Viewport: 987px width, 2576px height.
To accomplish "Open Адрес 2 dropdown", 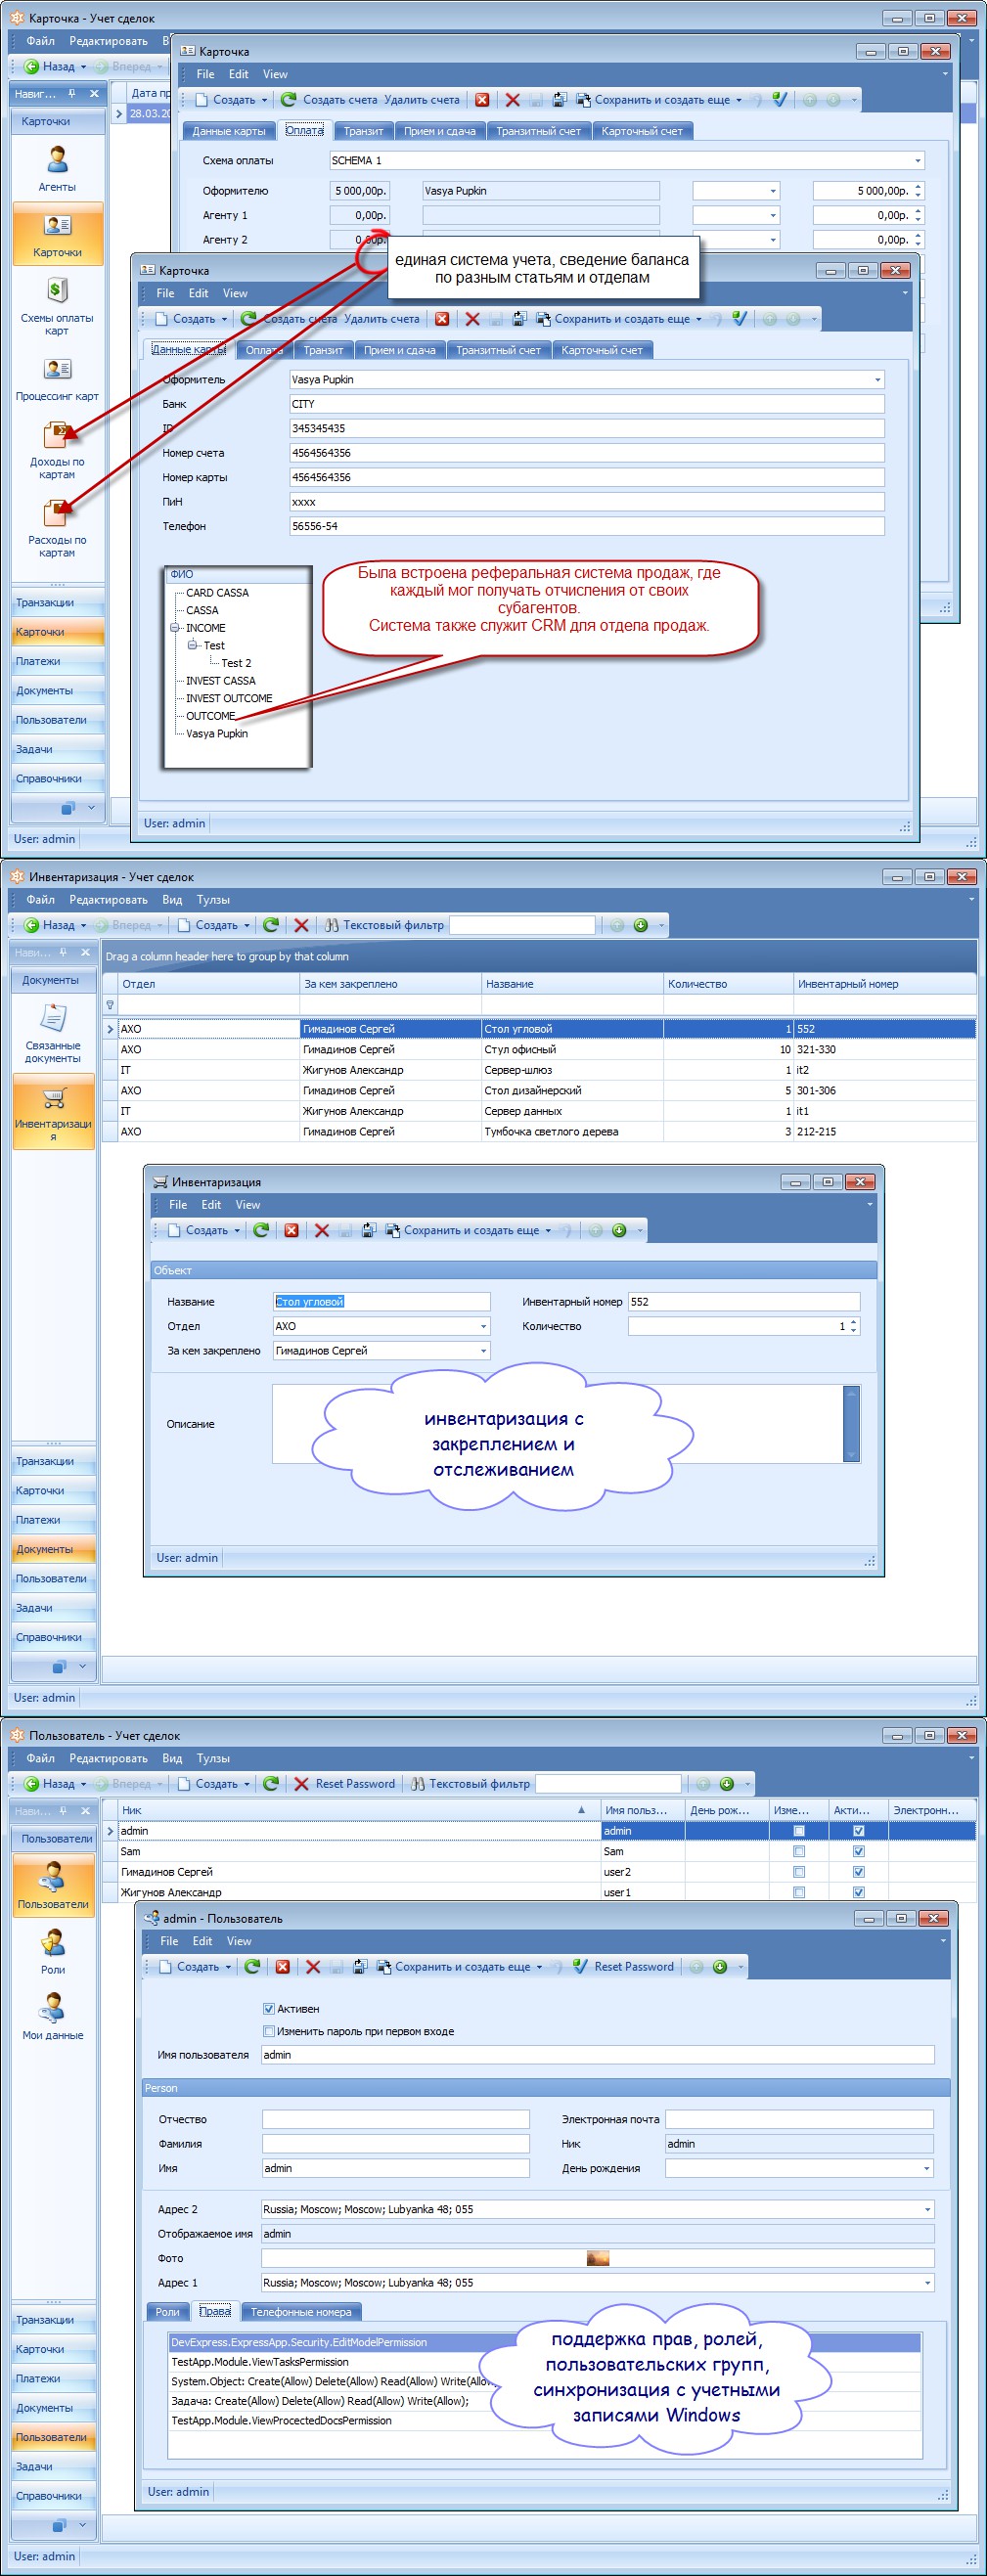I will pos(926,2209).
